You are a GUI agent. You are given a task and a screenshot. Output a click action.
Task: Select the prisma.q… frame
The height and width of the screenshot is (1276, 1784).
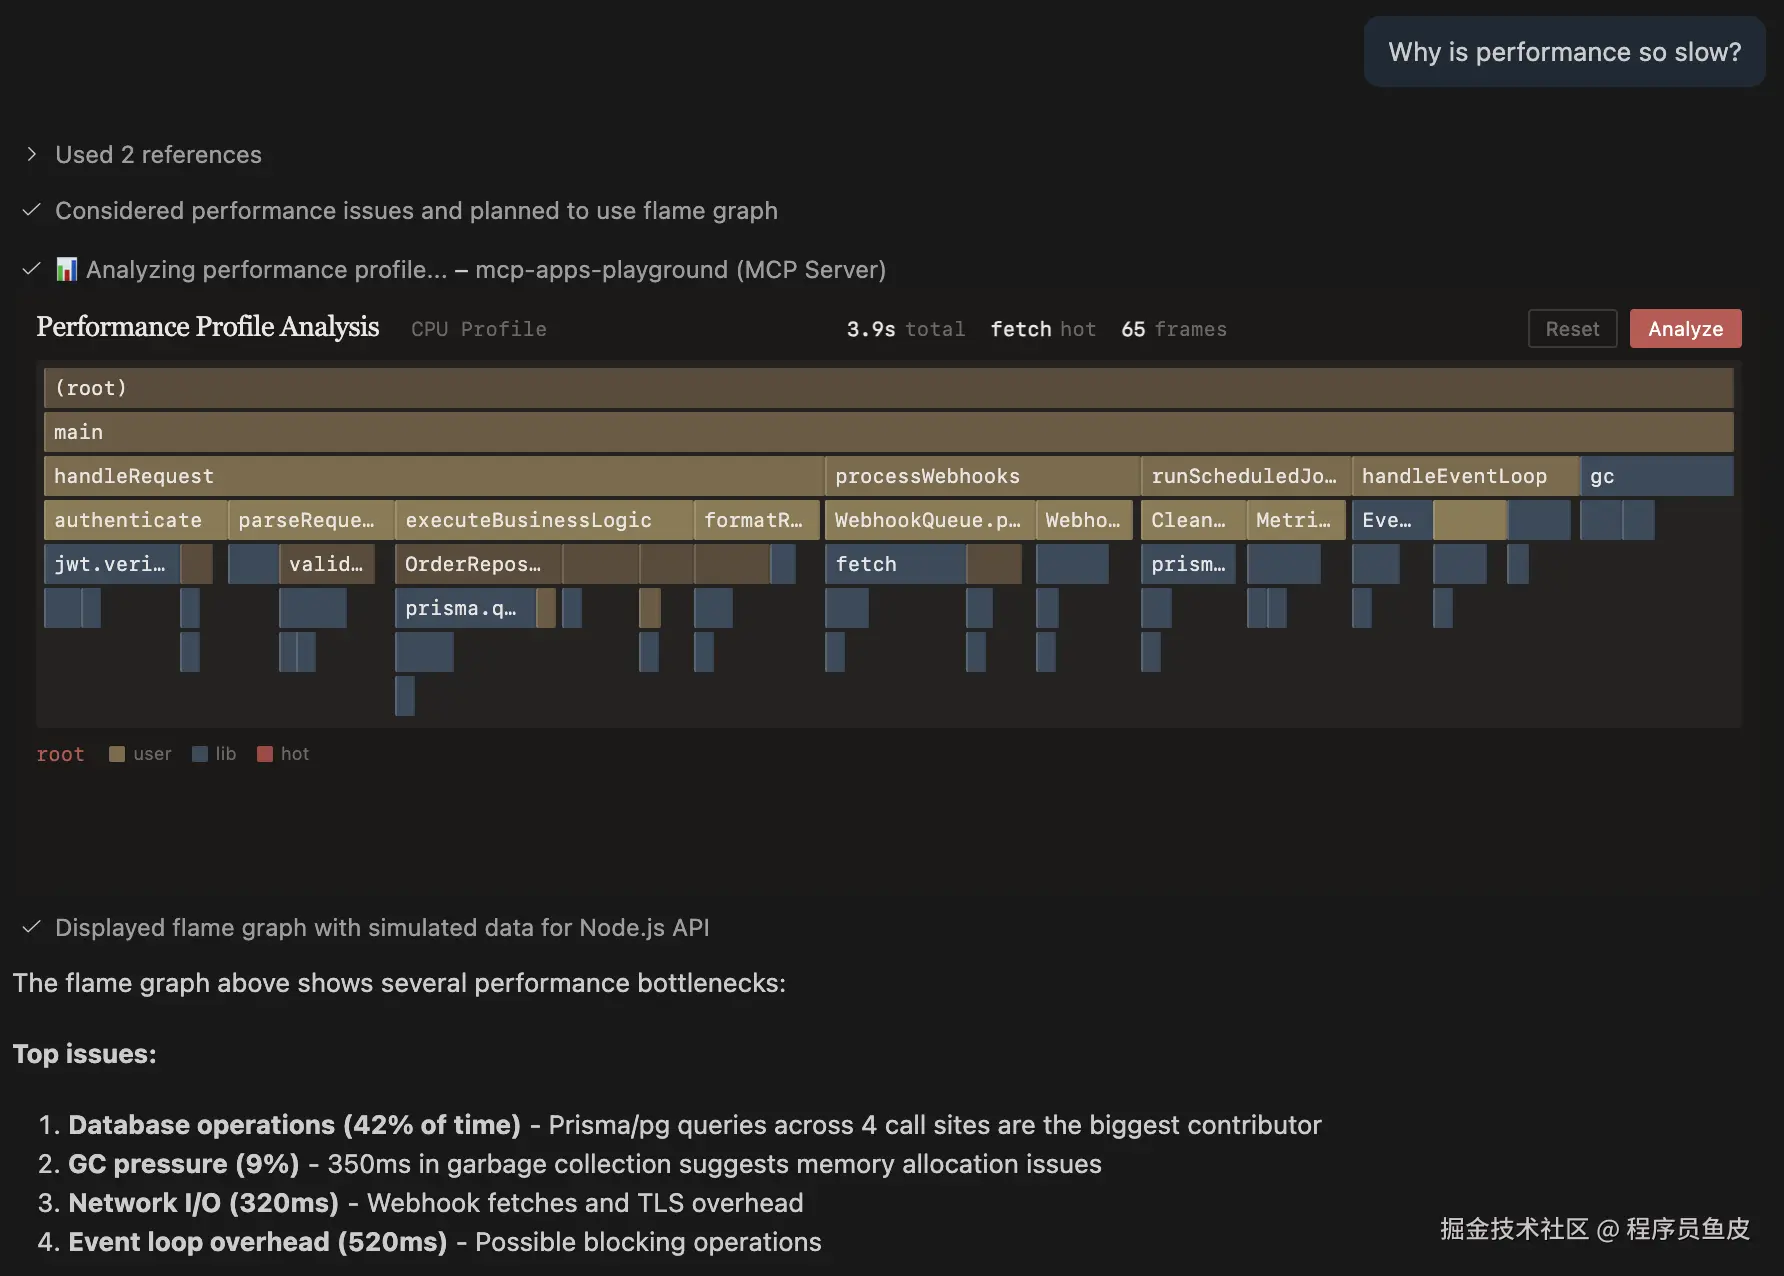point(465,608)
